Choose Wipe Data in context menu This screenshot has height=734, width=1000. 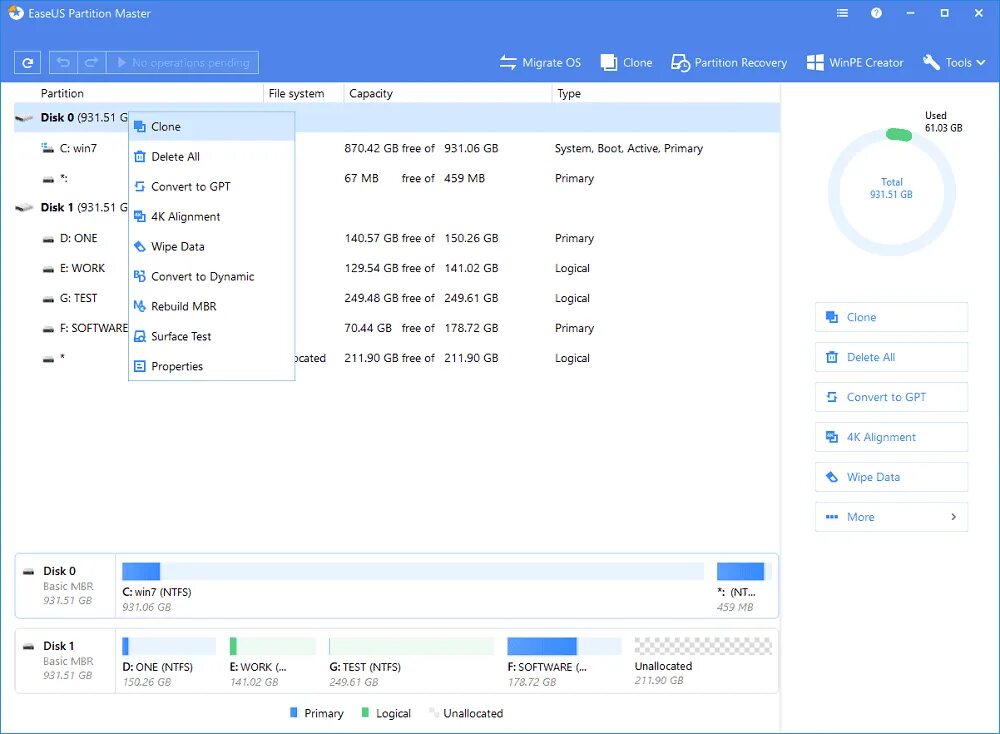(x=212, y=246)
